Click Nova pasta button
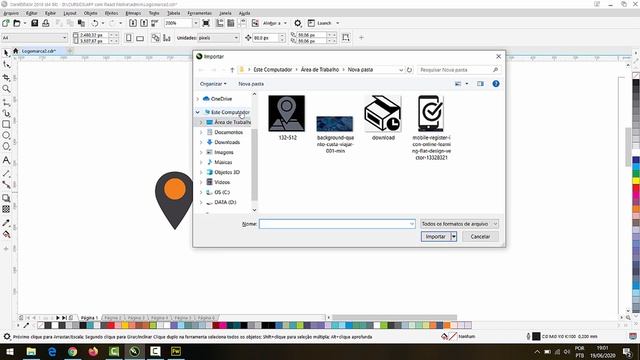 click(251, 84)
